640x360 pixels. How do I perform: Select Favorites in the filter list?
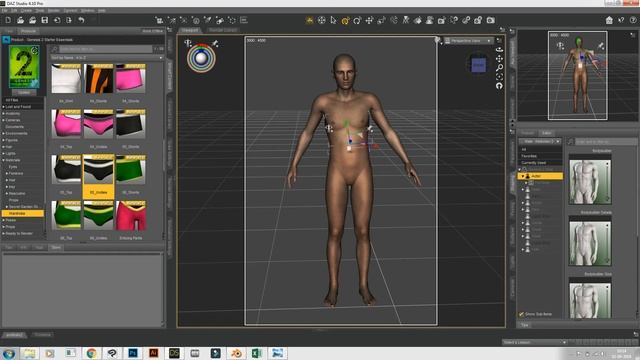(540, 156)
